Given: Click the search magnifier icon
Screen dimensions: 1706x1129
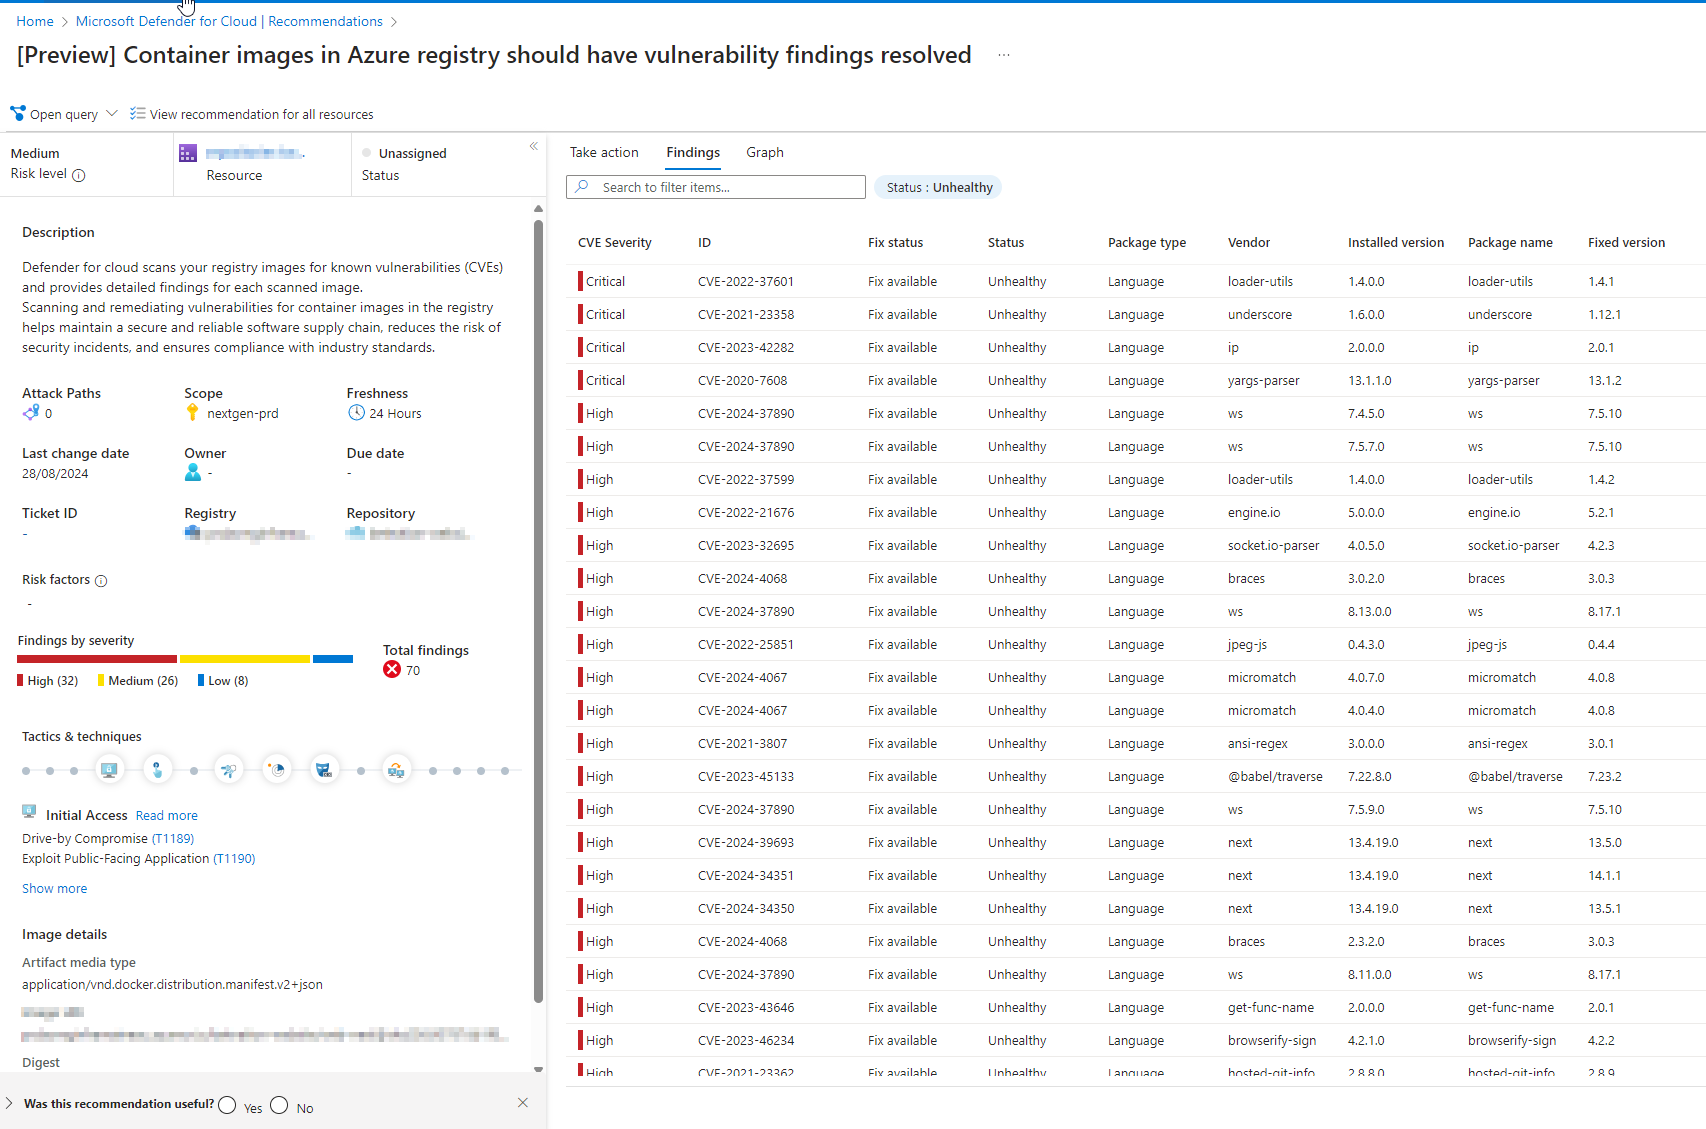Looking at the screenshot, I should click(x=582, y=186).
